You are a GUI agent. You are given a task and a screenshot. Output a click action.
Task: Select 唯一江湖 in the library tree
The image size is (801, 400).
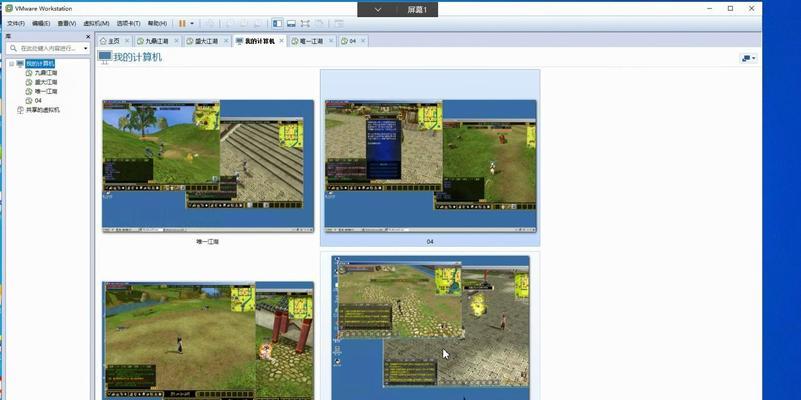45,91
